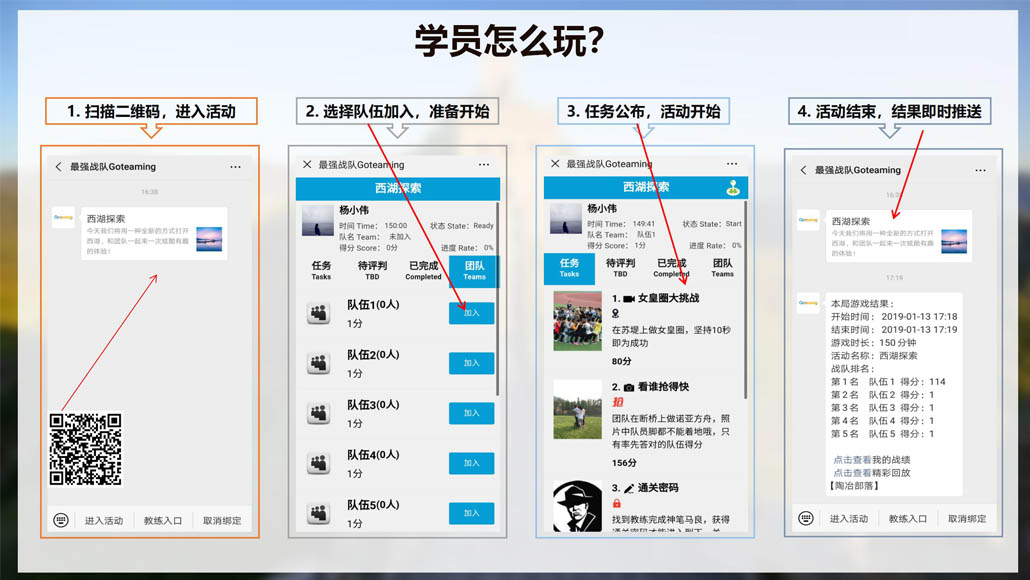Join 队伍4 with its 加入 button
This screenshot has width=1030, height=580.
tap(471, 463)
